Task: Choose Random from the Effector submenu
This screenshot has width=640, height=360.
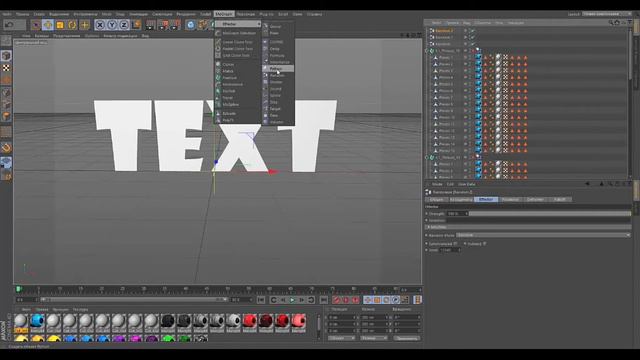Action: tap(277, 76)
